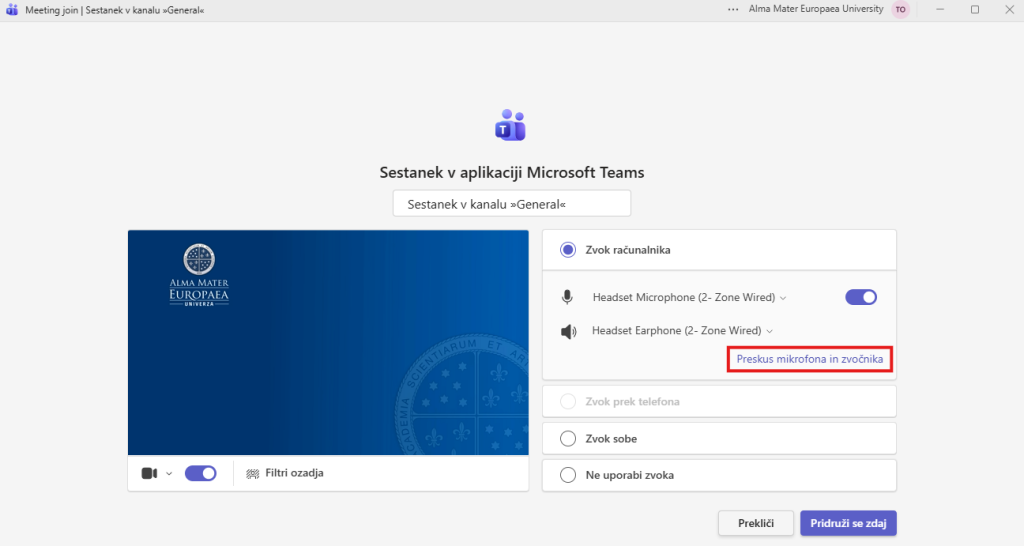Select the Zvok računalnika radio option
Image resolution: width=1024 pixels, height=546 pixels.
[568, 250]
